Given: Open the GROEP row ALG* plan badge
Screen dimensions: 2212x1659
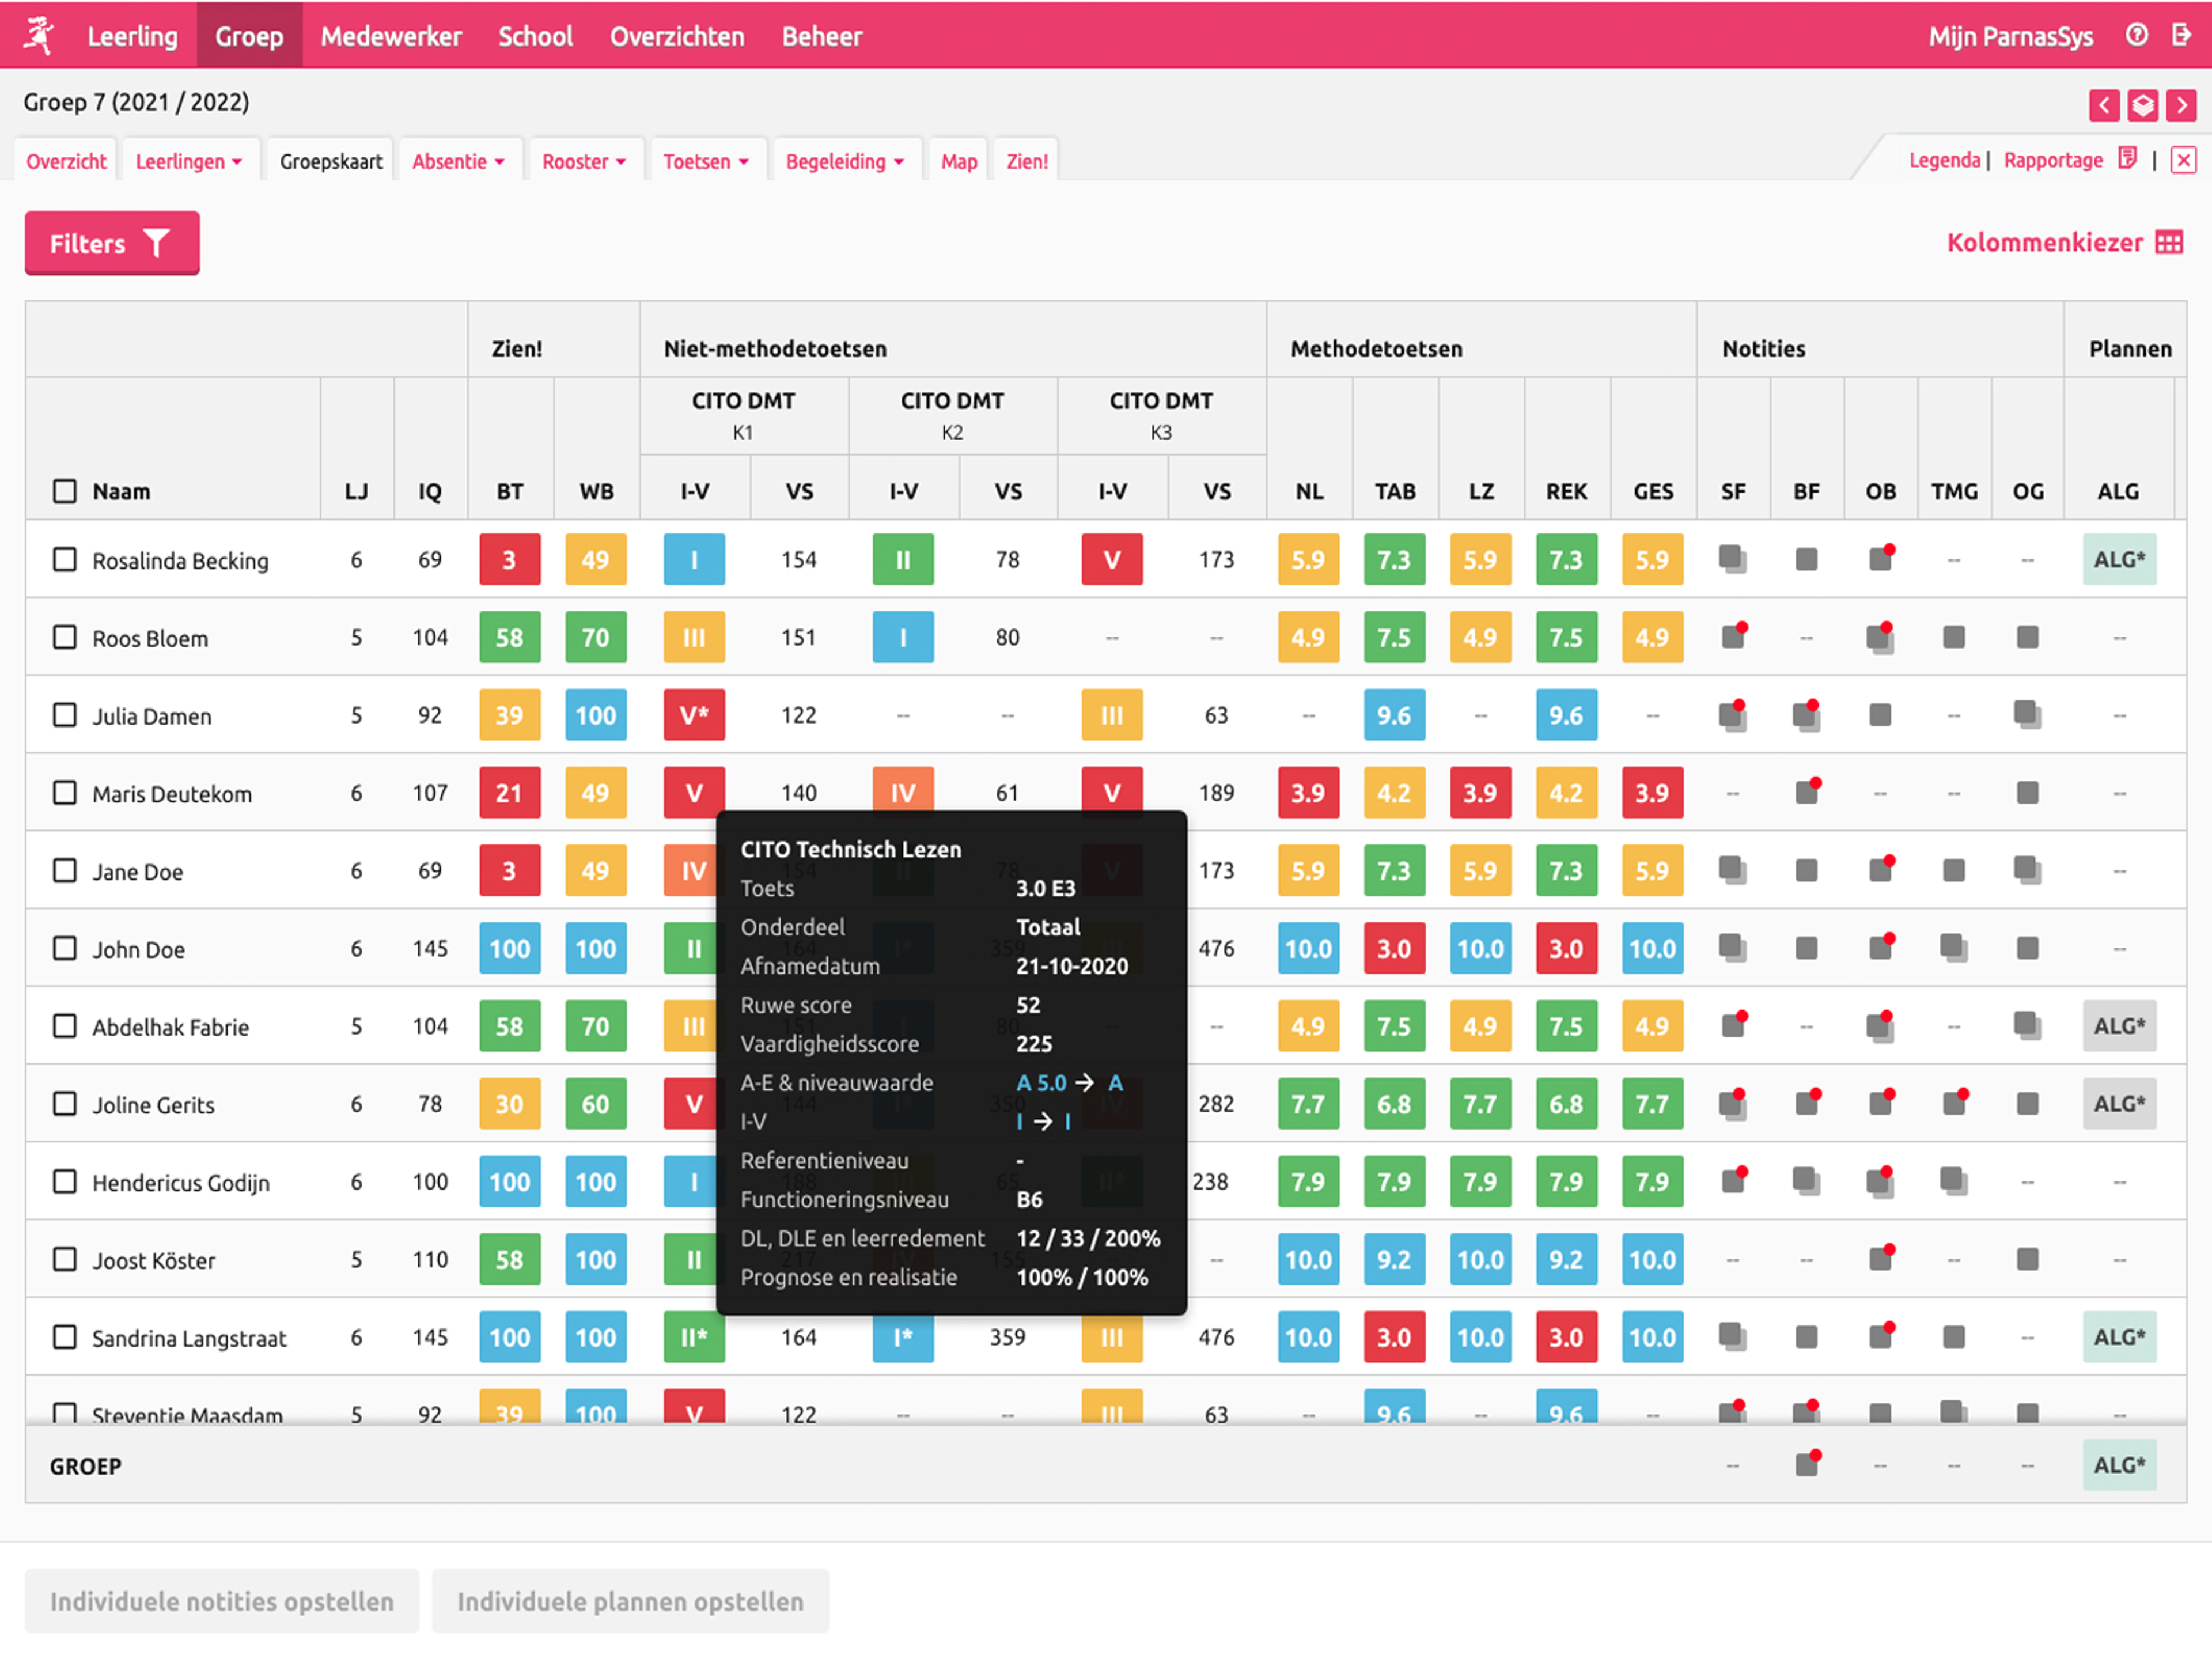Looking at the screenshot, I should pos(2119,1464).
